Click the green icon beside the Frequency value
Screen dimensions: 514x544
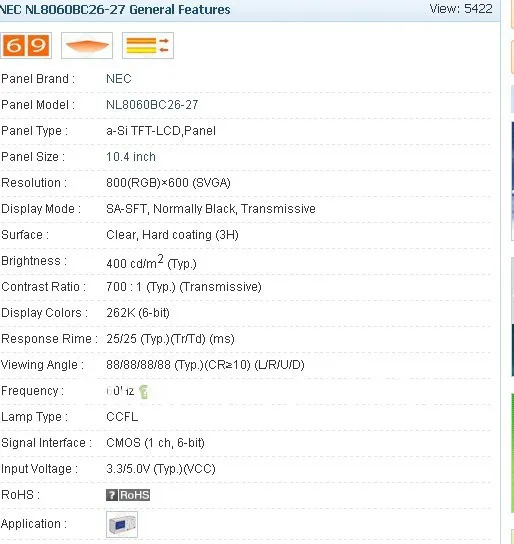(x=144, y=392)
